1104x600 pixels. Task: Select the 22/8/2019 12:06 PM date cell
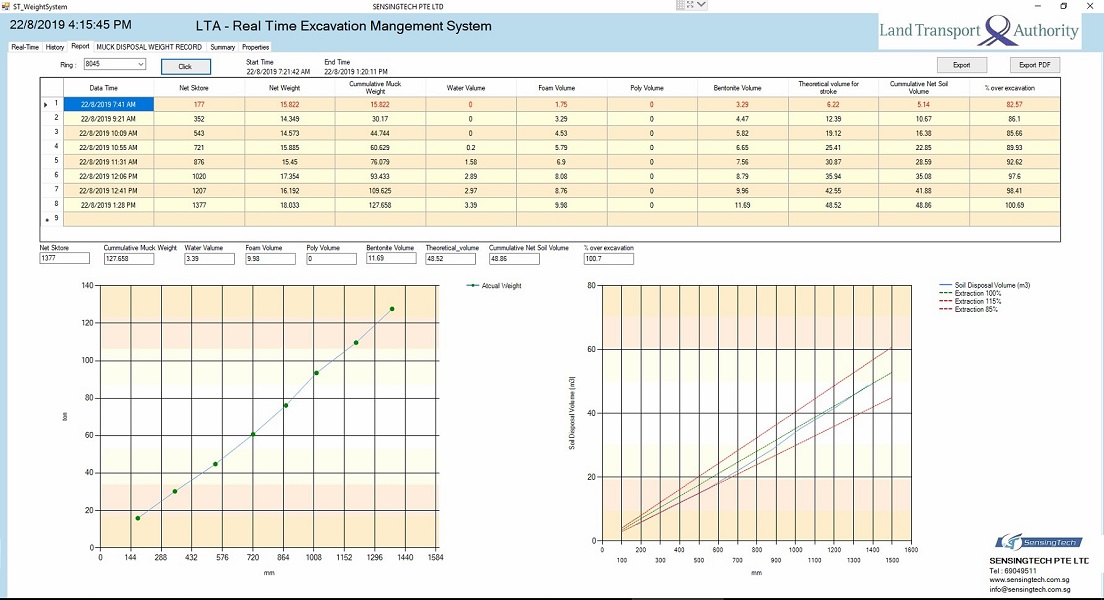click(107, 174)
